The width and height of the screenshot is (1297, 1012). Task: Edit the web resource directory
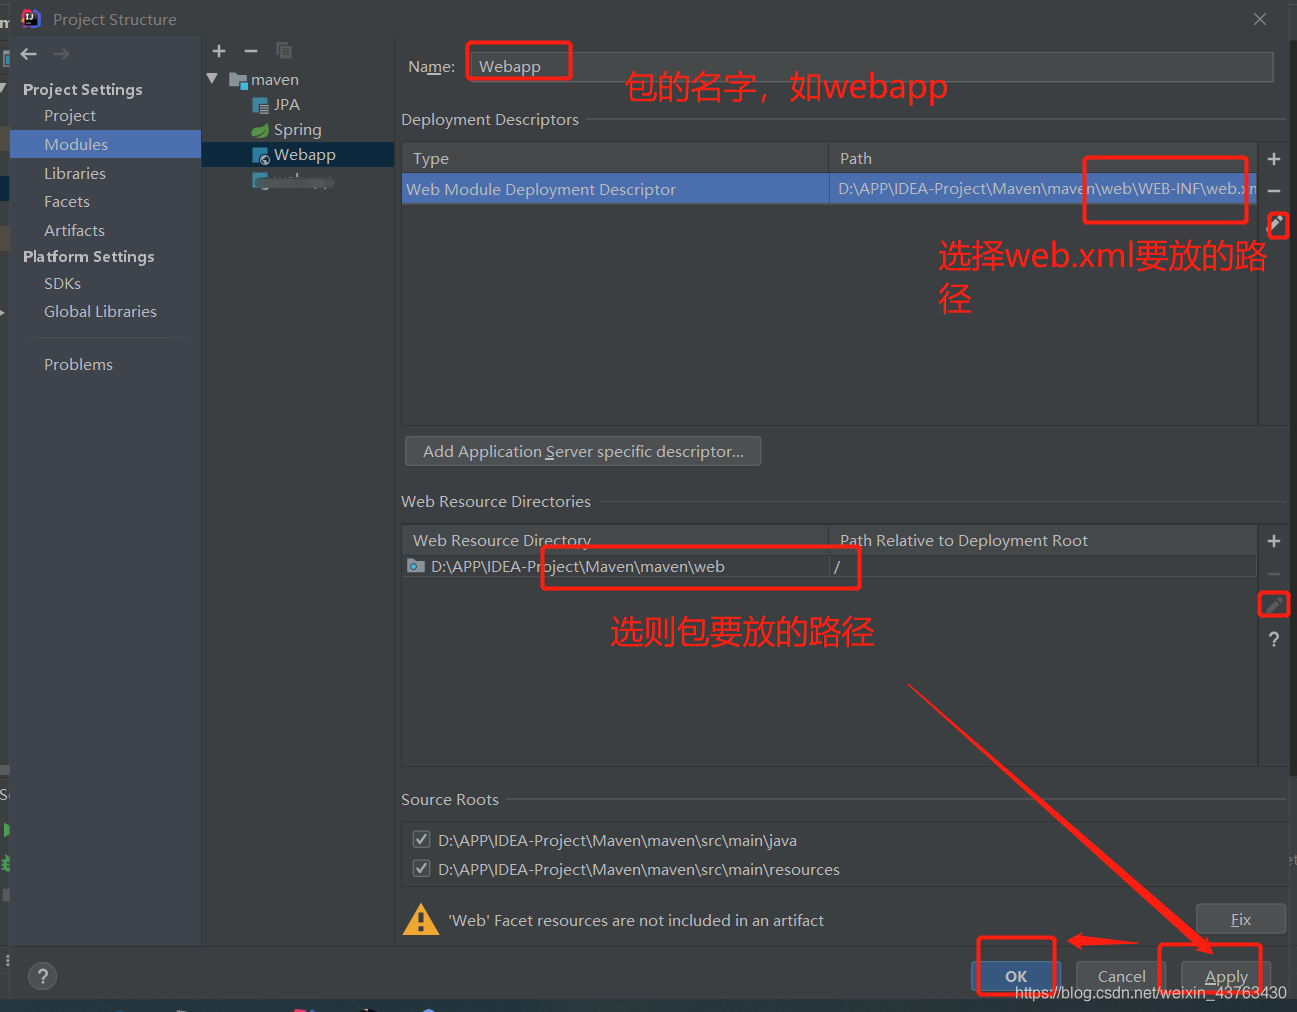click(1274, 605)
